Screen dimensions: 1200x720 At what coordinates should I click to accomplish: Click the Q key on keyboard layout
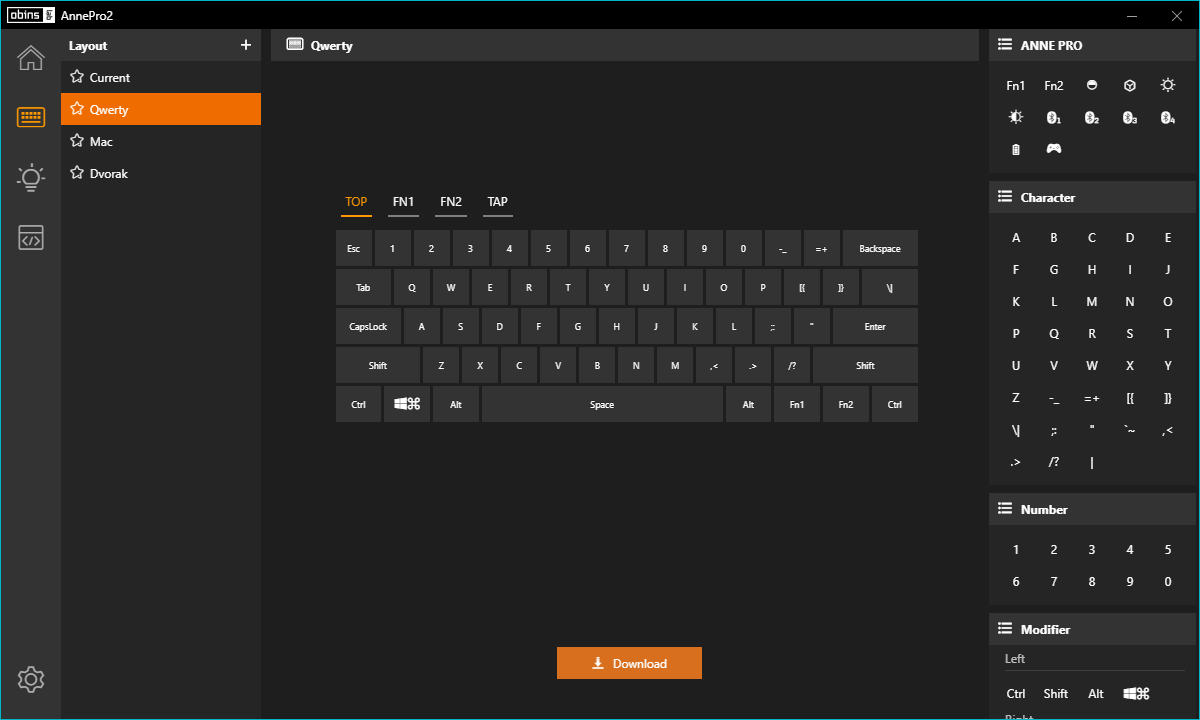click(412, 287)
